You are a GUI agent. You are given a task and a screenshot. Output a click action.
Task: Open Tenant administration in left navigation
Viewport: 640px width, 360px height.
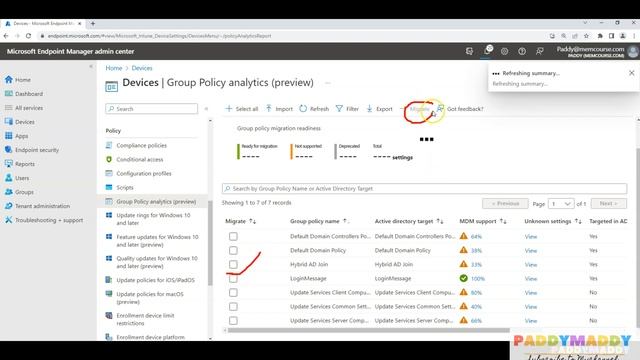(38, 206)
